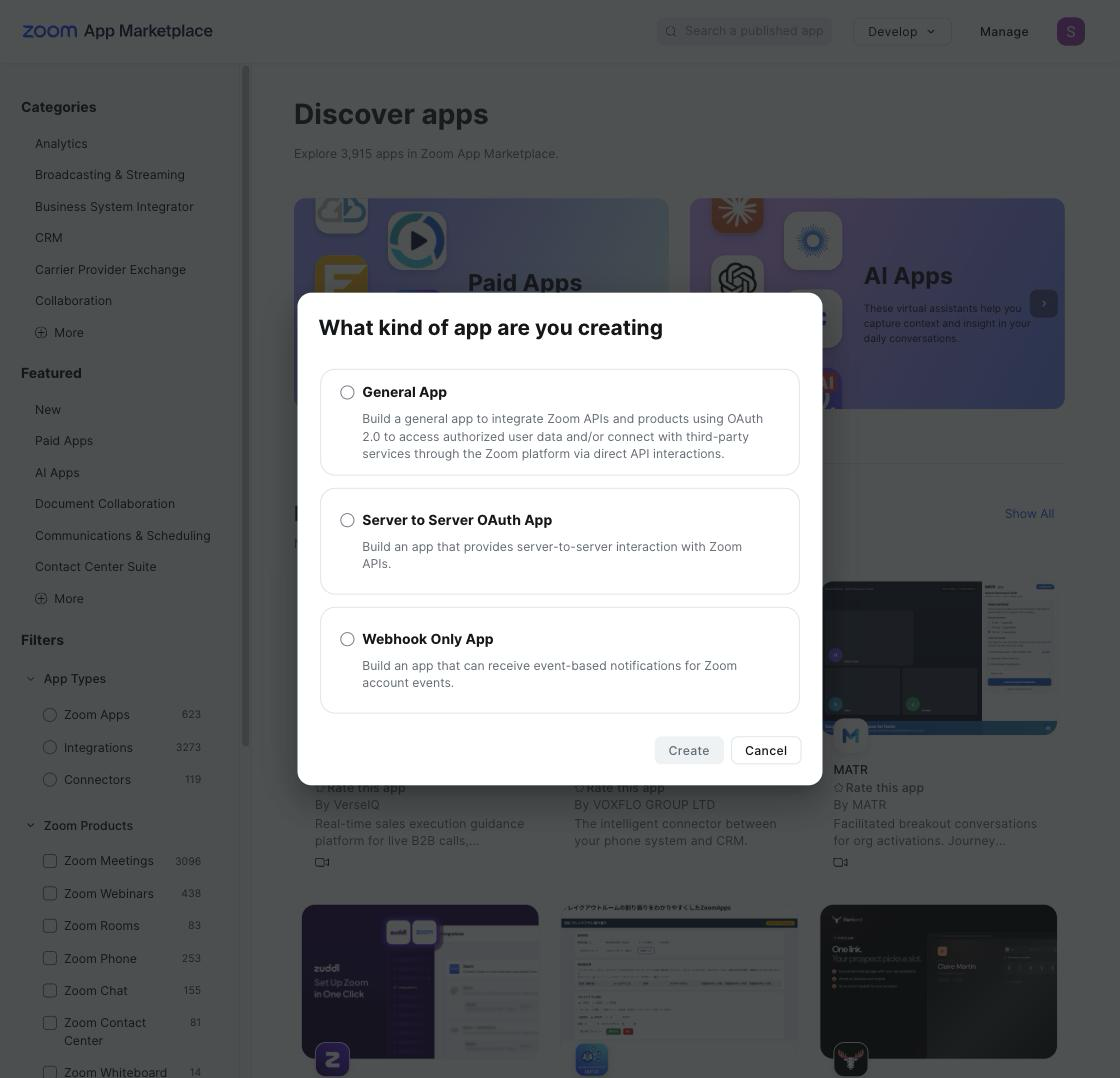Image resolution: width=1120 pixels, height=1078 pixels.
Task: Click the sidebar vertical scrollbar
Action: [245, 406]
